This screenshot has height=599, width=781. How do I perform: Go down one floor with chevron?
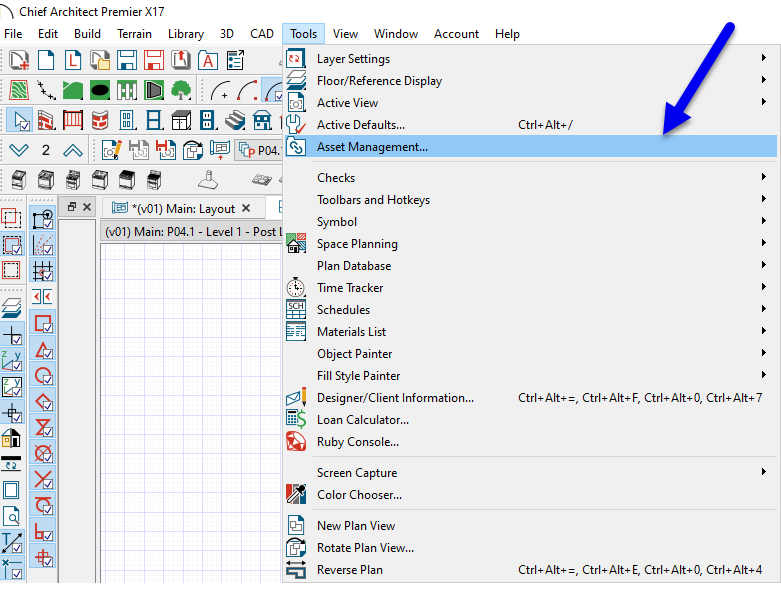(19, 150)
